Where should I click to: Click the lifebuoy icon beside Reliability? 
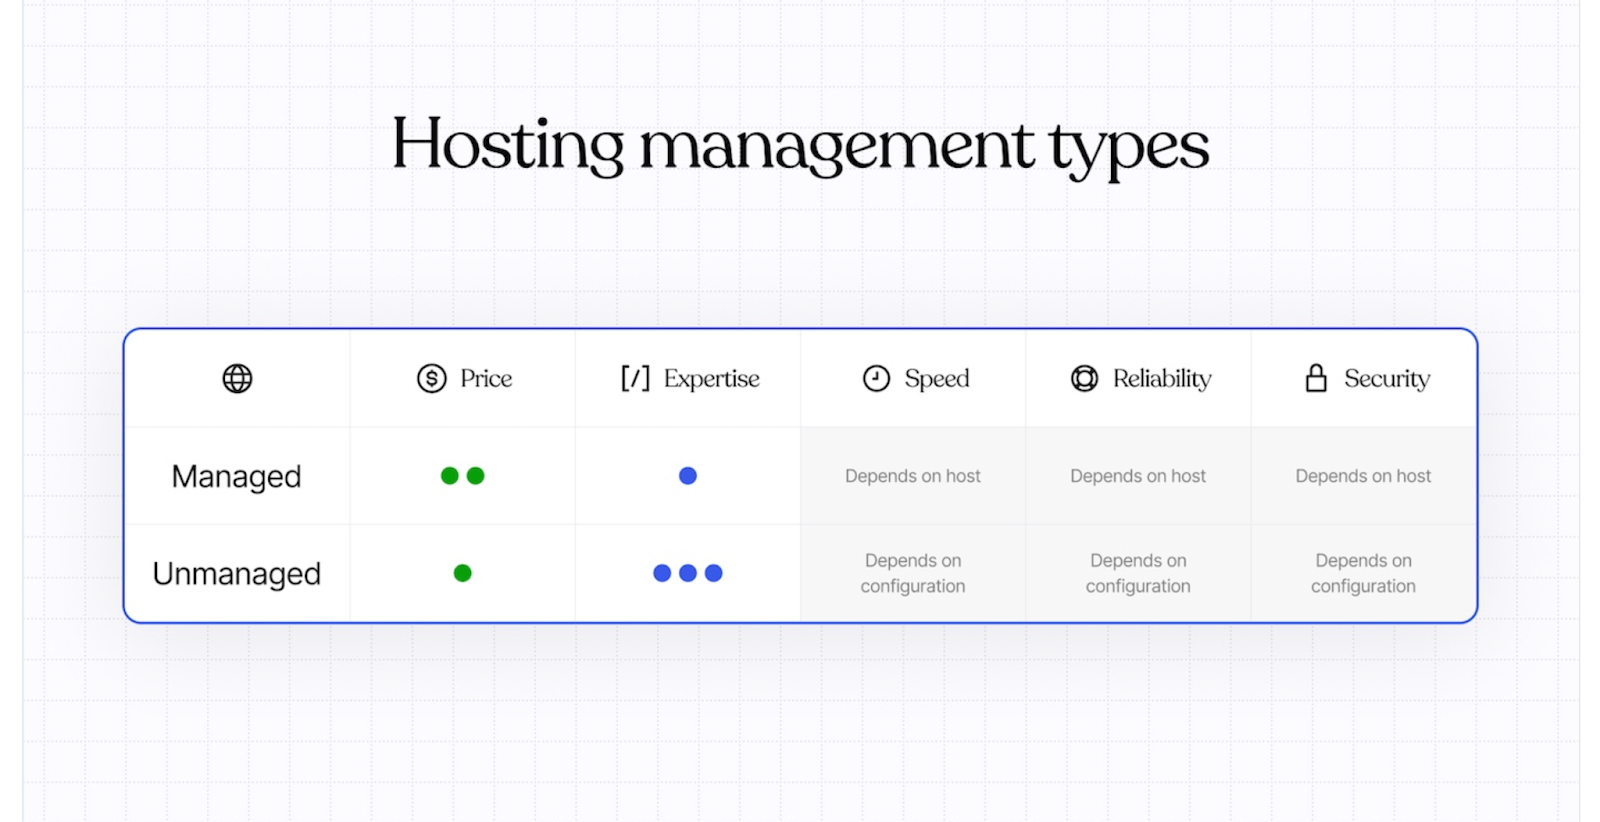pos(1084,378)
